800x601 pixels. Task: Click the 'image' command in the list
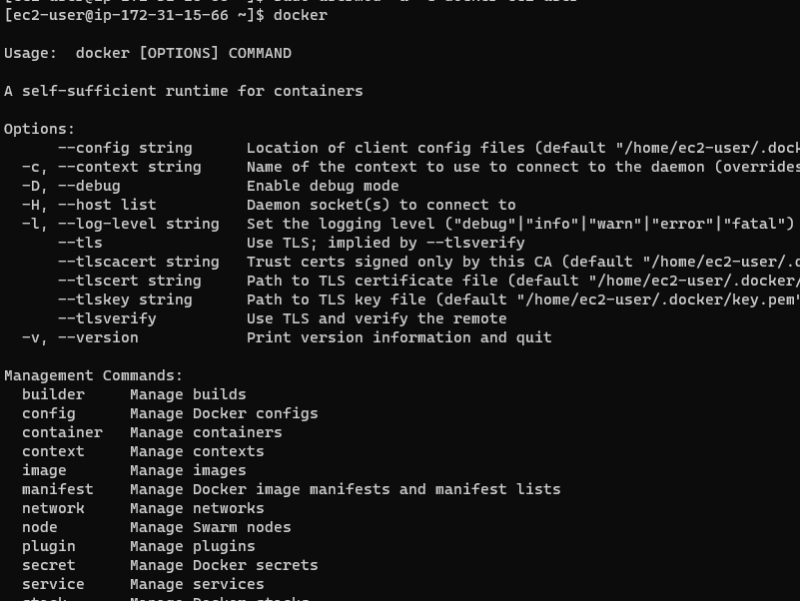[x=44, y=470]
